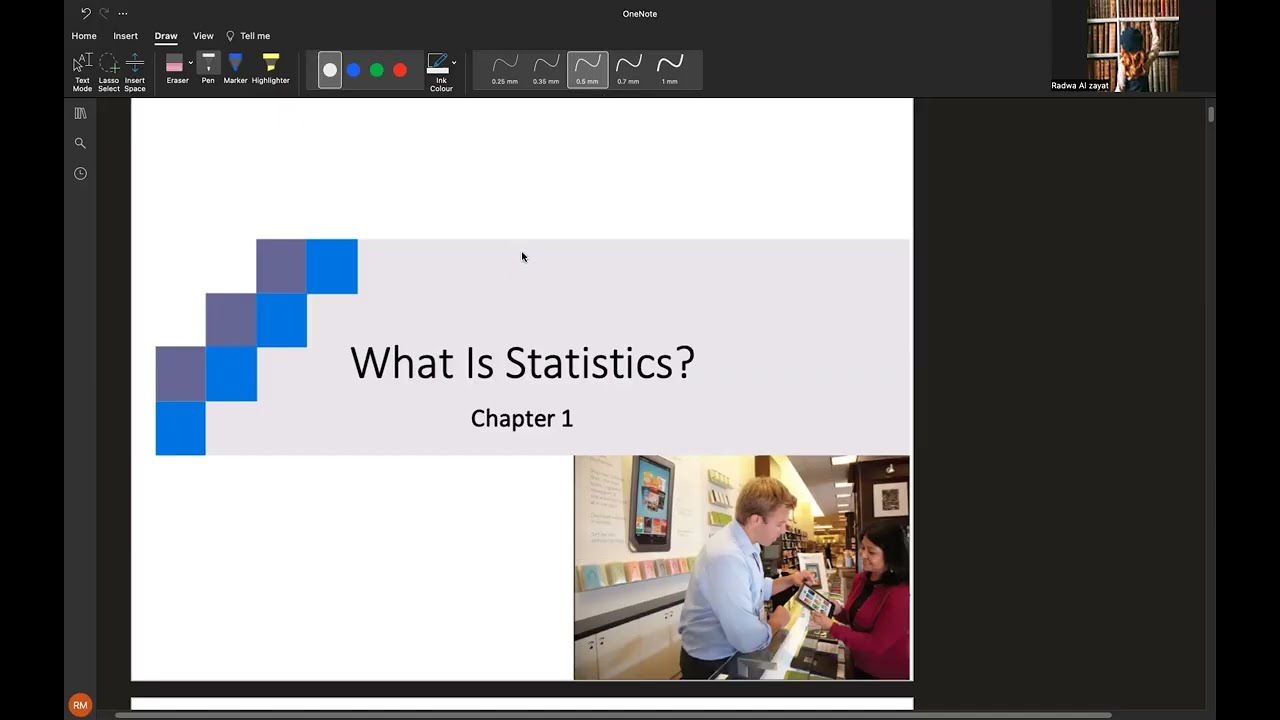This screenshot has width=1280, height=720.
Task: Expand the Eraser options dropdown arrow
Action: [x=191, y=63]
